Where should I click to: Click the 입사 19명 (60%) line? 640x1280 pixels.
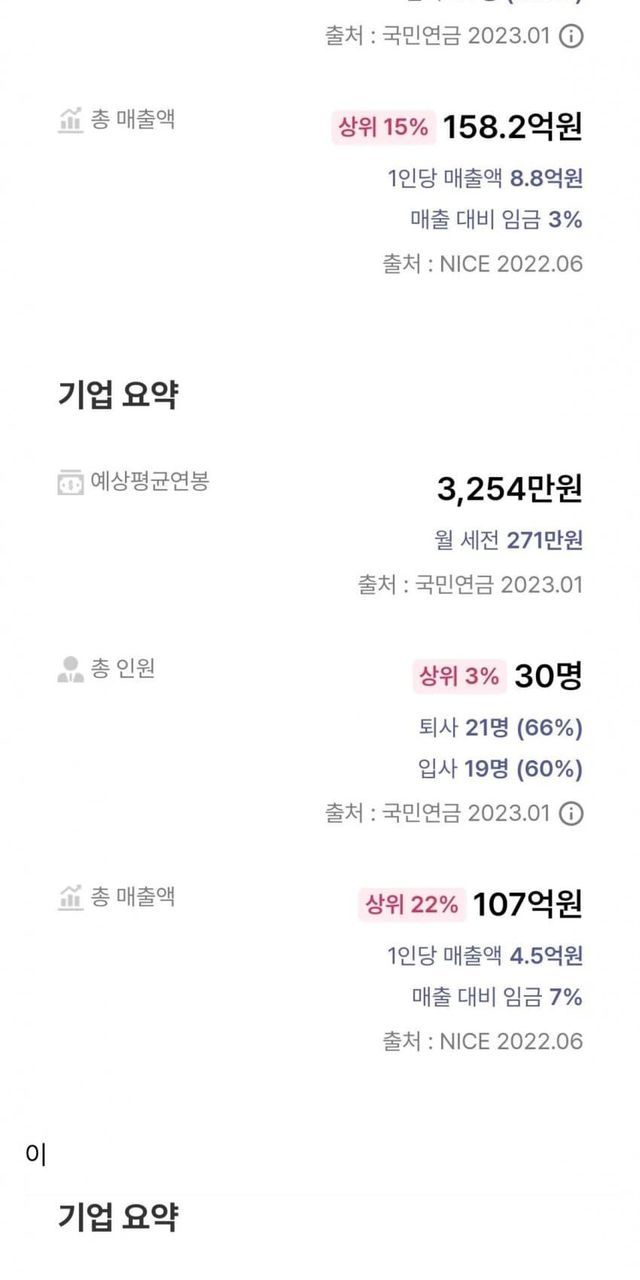500,769
